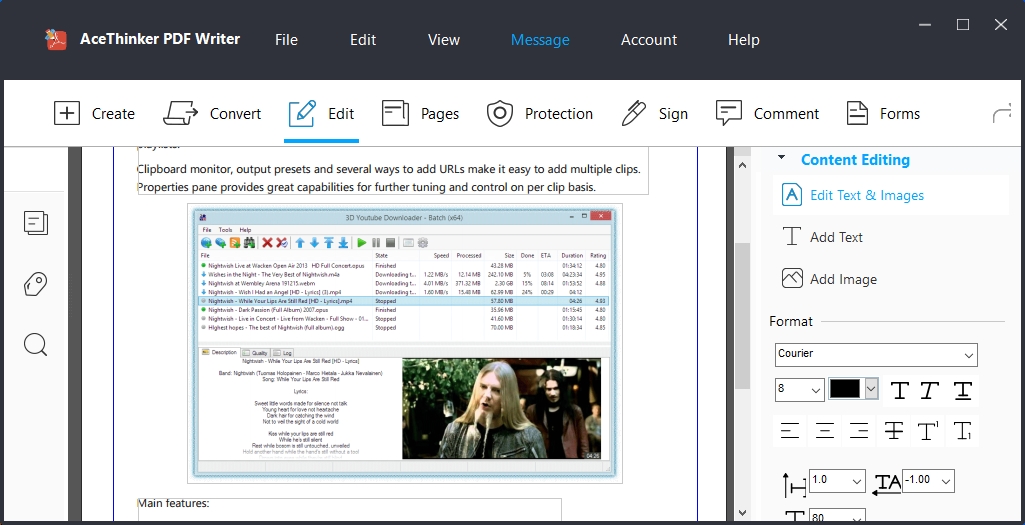Minimize the AceThinker window

[x=925, y=24]
